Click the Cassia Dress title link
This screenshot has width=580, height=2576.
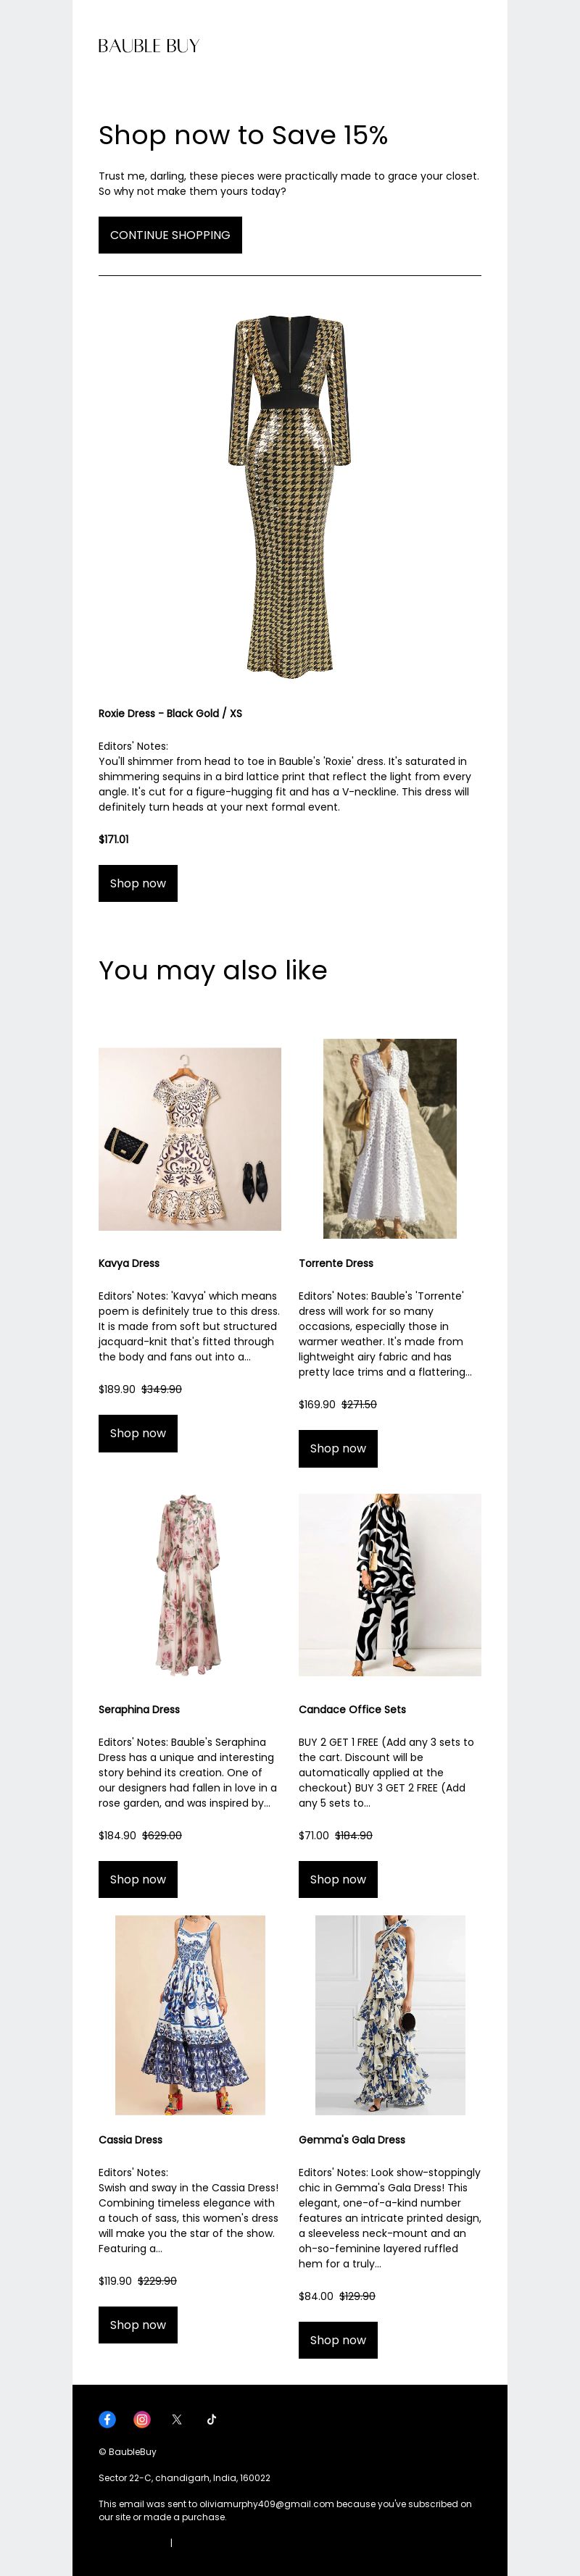[x=130, y=2140]
